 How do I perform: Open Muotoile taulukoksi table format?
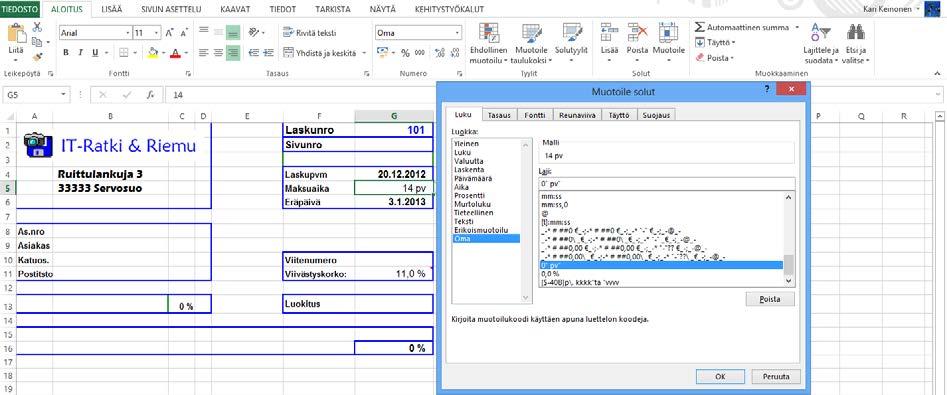pyautogui.click(x=531, y=43)
